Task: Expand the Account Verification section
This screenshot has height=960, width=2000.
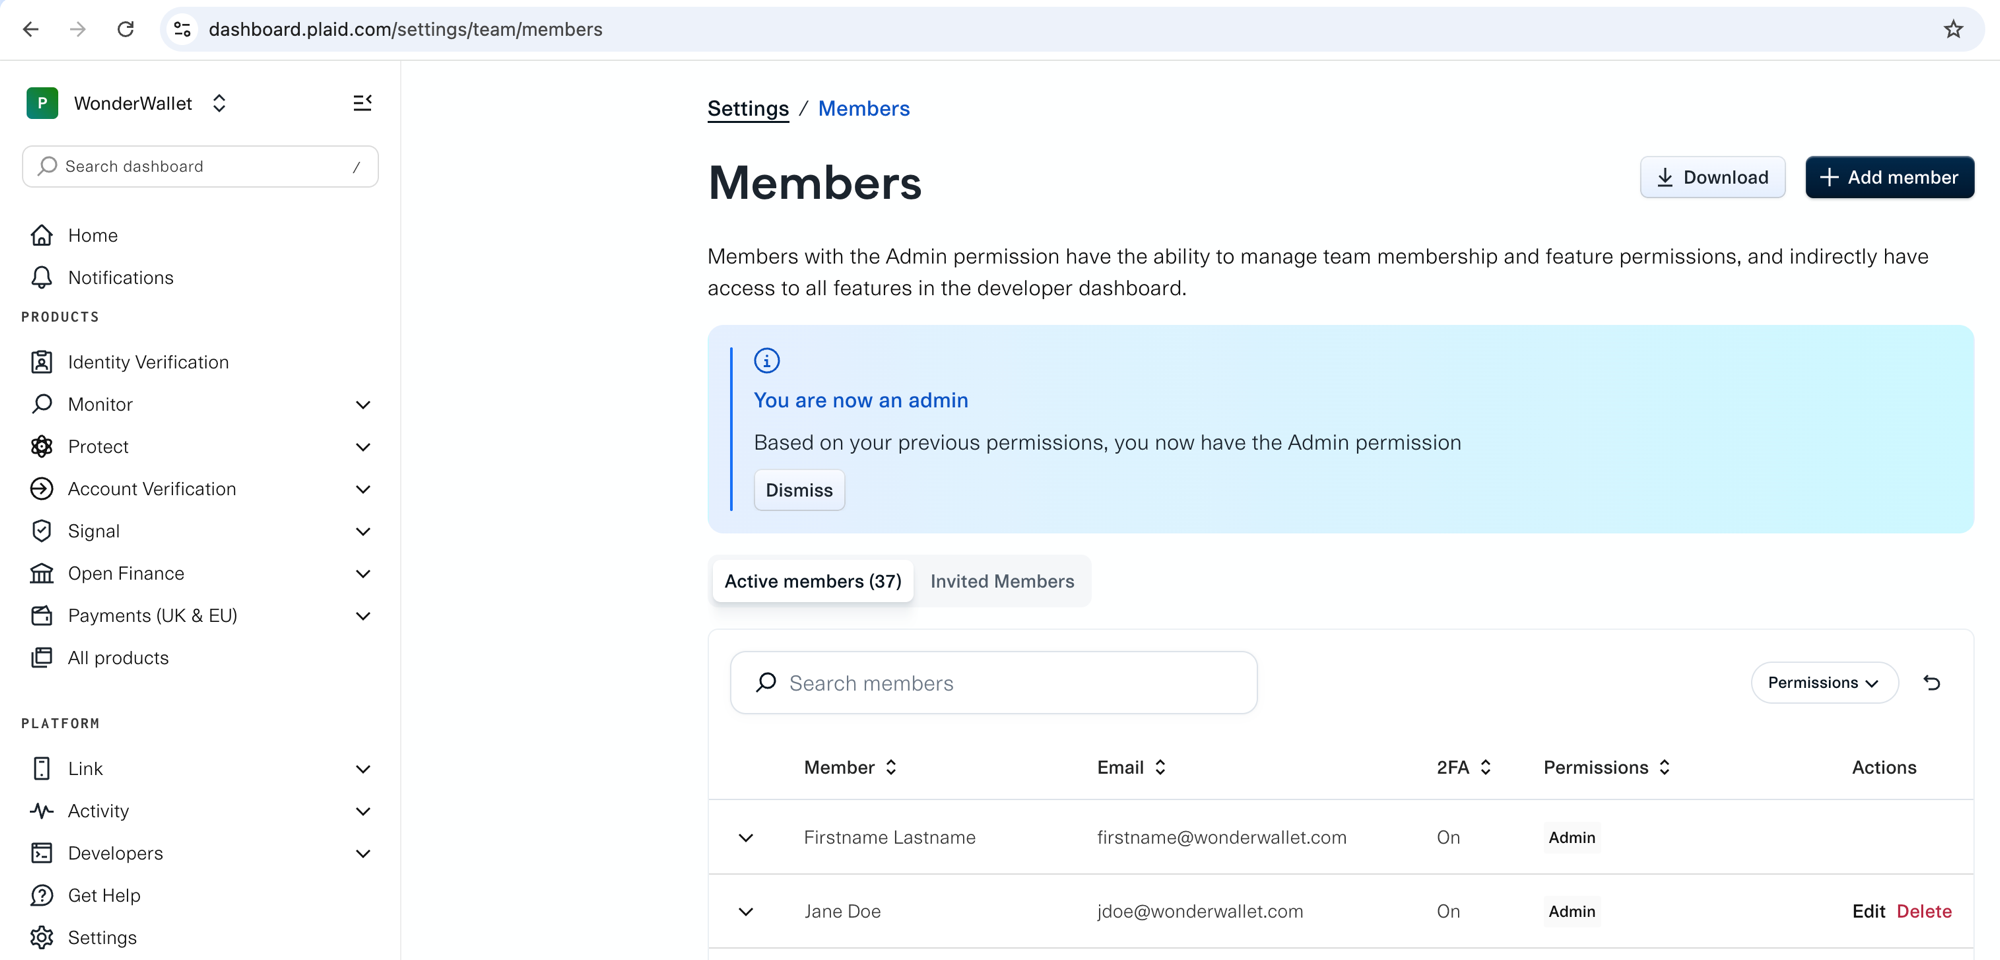Action: tap(363, 489)
